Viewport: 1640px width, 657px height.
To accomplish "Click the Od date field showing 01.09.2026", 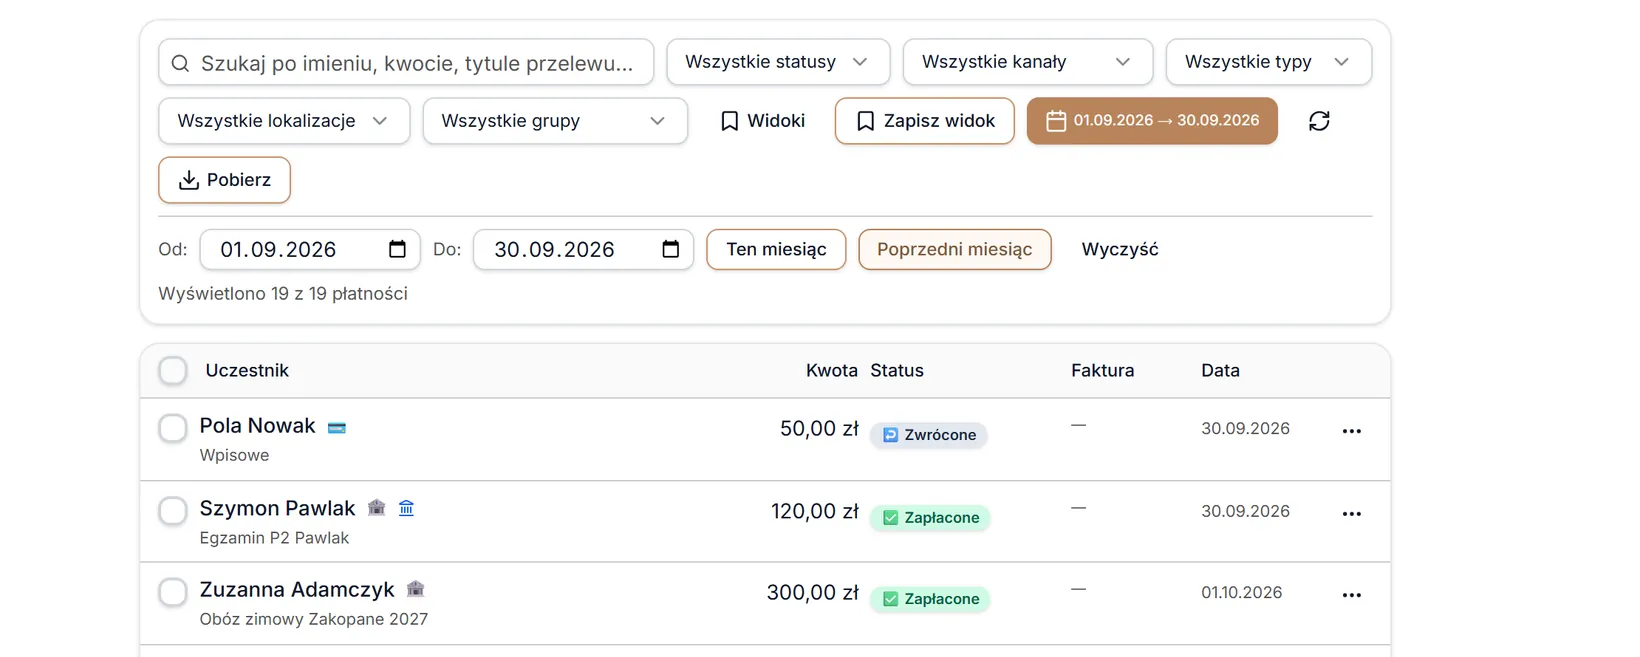I will [310, 249].
